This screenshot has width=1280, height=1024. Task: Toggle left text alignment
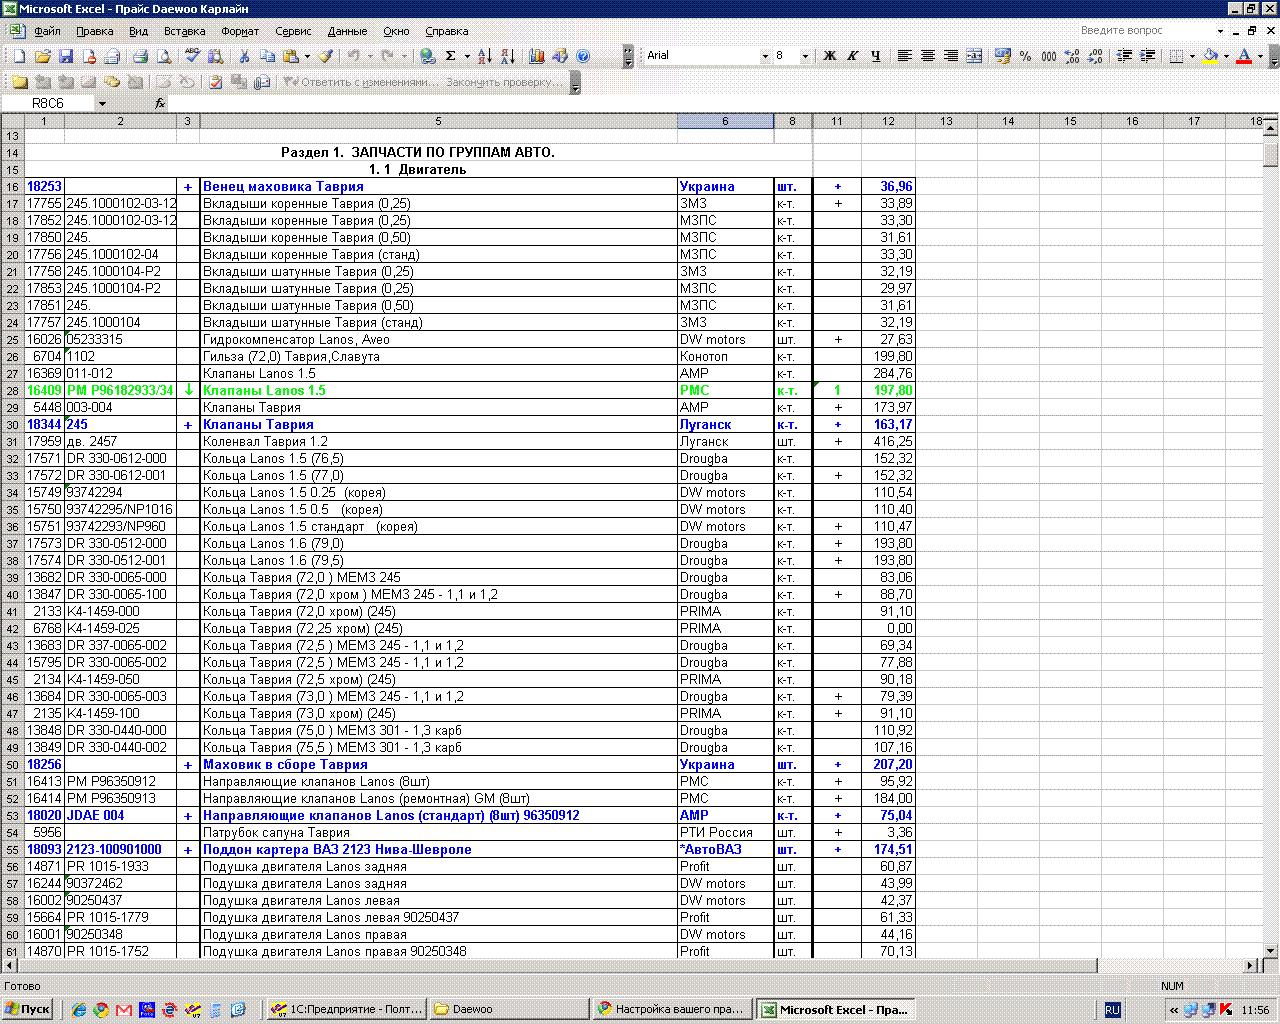[x=904, y=56]
